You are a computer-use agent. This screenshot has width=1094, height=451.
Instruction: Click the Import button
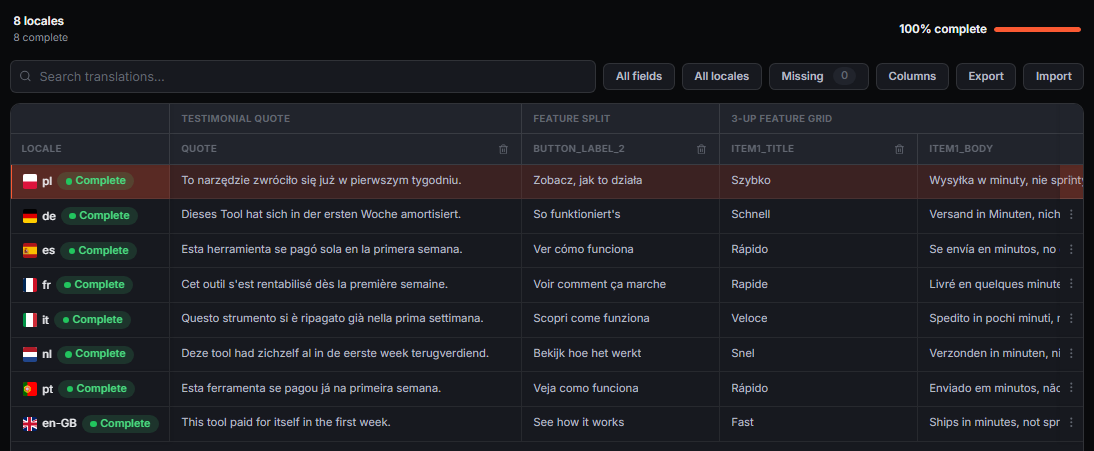(1054, 77)
